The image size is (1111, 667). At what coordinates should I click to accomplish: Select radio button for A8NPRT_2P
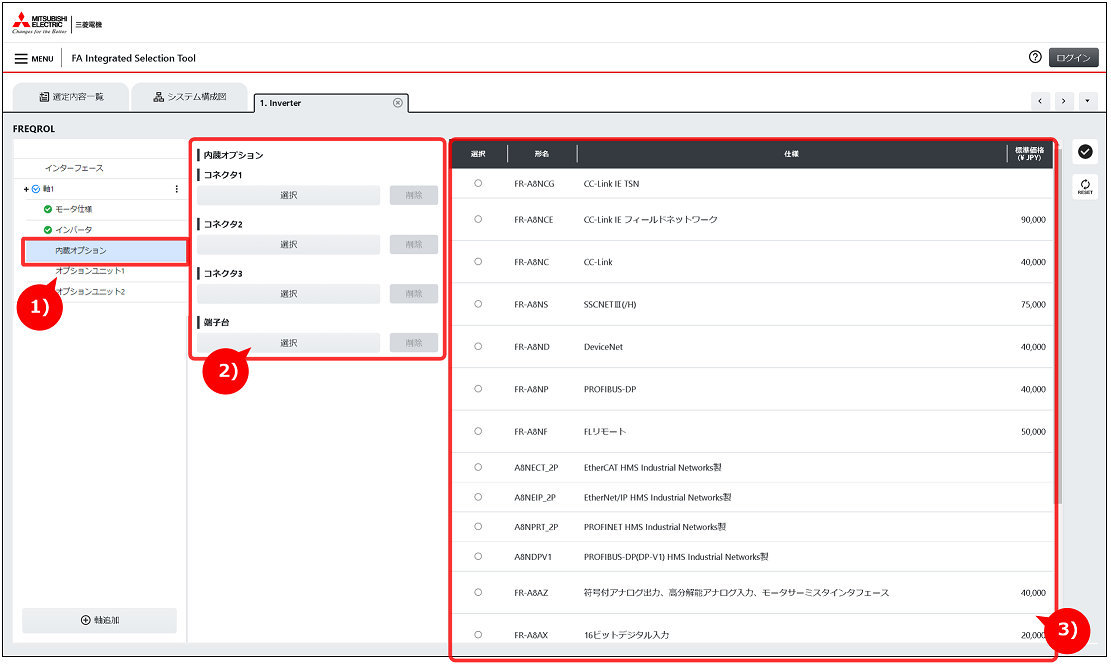coord(478,527)
